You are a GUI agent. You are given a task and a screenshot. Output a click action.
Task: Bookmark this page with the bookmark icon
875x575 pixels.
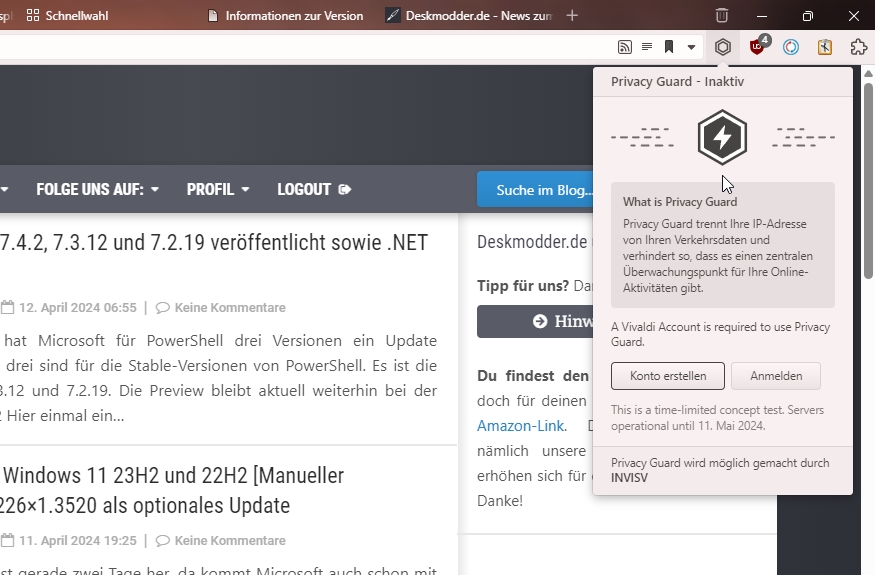click(x=669, y=47)
